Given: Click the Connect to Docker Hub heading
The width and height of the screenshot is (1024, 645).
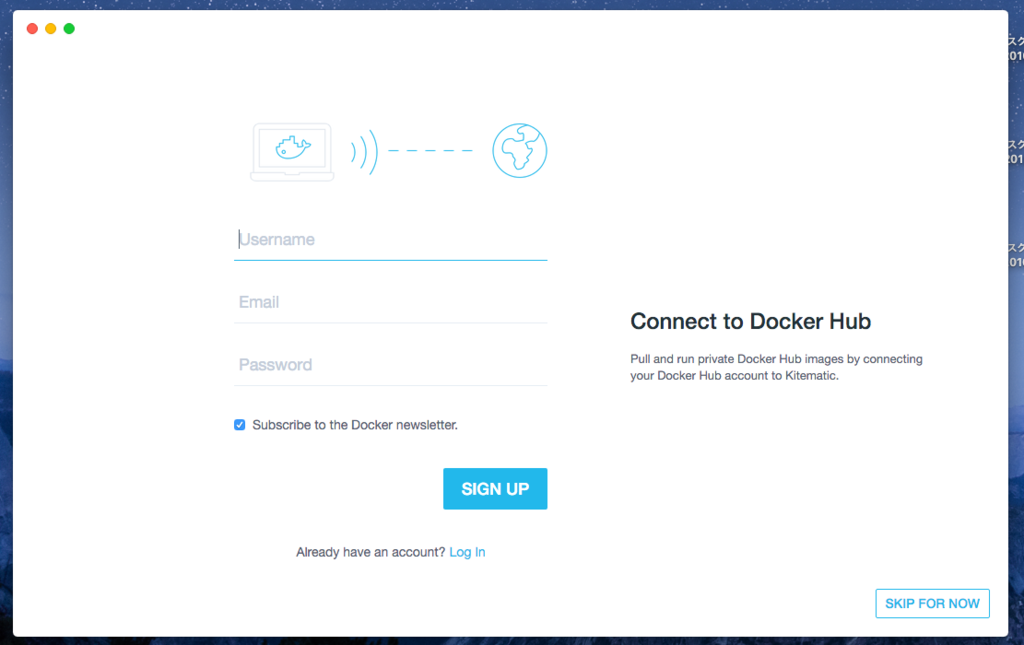Looking at the screenshot, I should click(750, 321).
